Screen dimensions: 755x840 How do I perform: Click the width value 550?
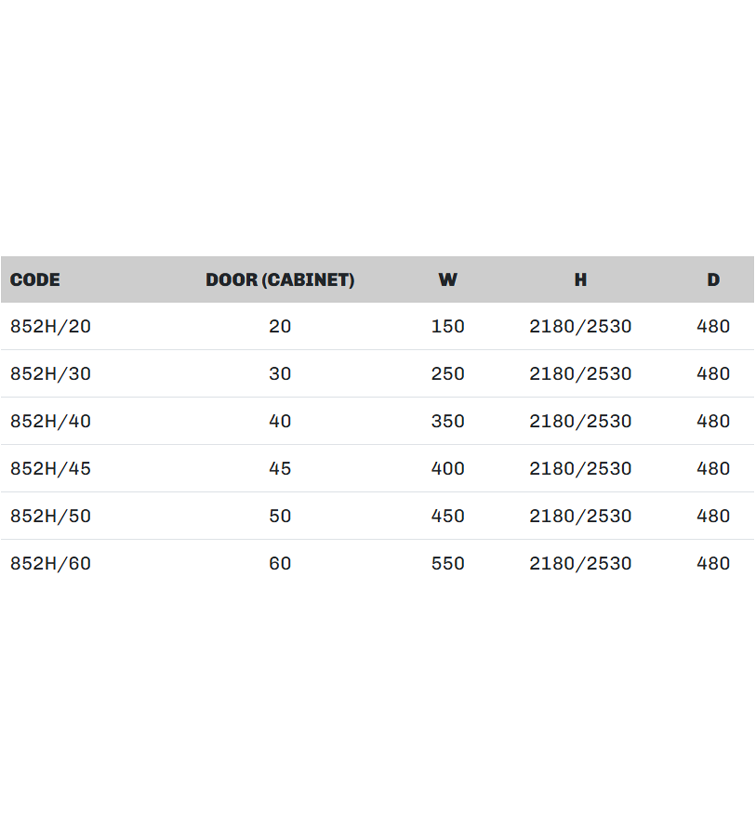pyautogui.click(x=448, y=563)
